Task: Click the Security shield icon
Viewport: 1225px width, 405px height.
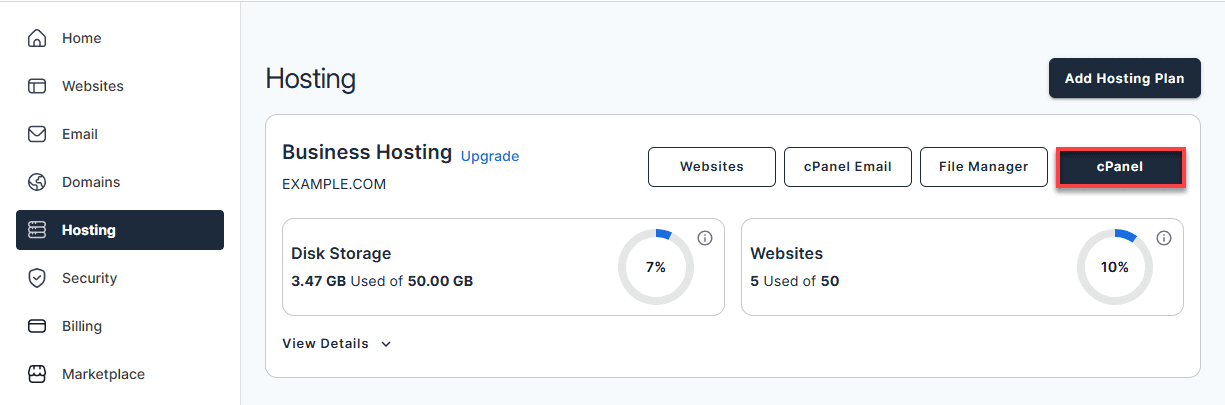Action: tap(37, 278)
